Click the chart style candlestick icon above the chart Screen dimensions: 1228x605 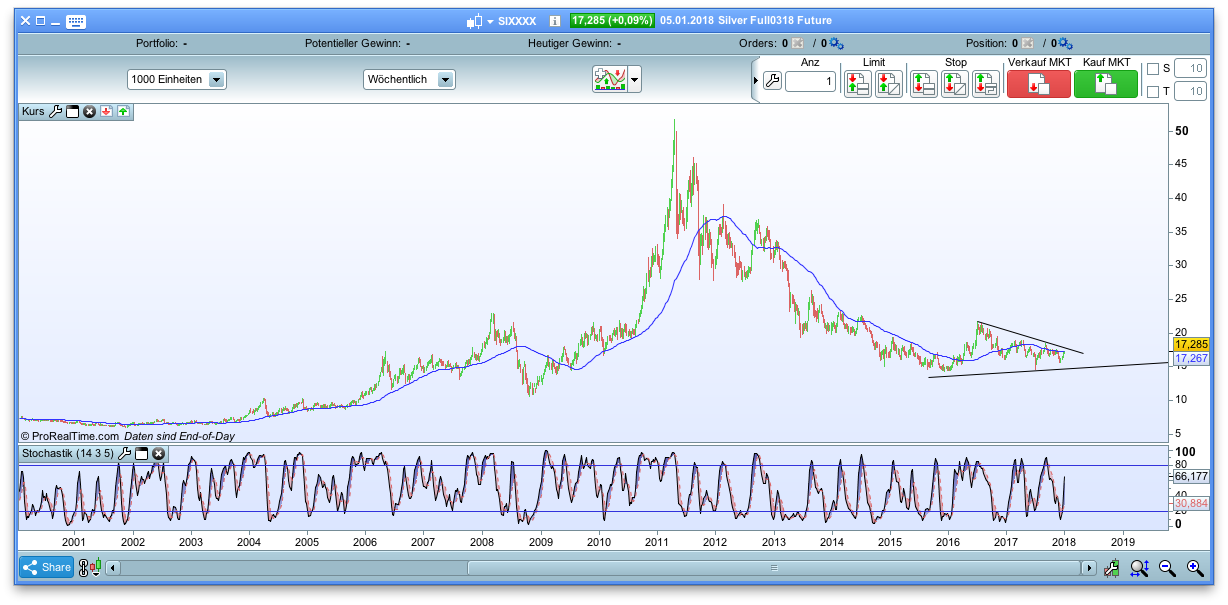click(x=612, y=79)
